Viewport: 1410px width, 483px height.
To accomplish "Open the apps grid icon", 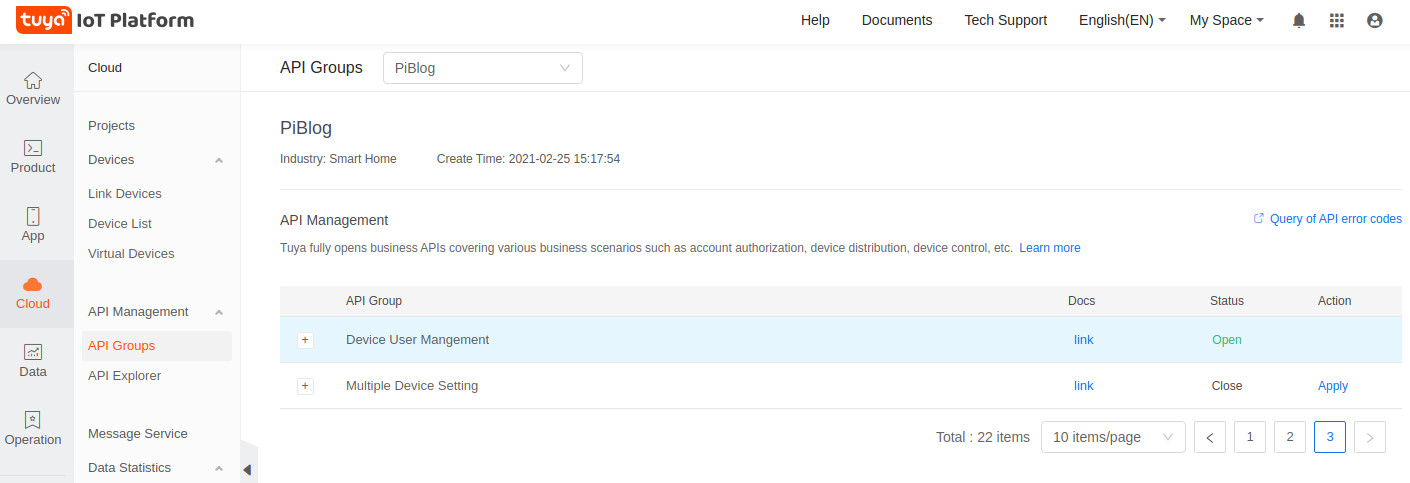I will point(1337,20).
